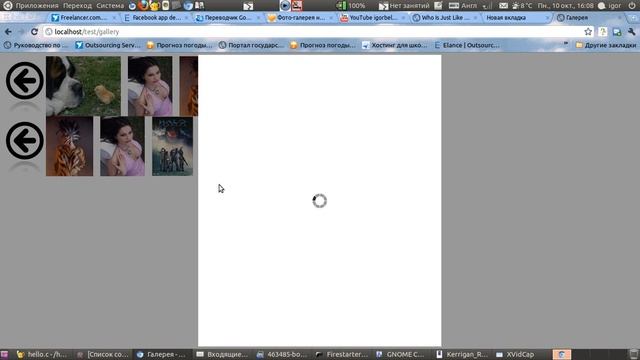Open first Прогноз погоды bookmark

(x=180, y=45)
